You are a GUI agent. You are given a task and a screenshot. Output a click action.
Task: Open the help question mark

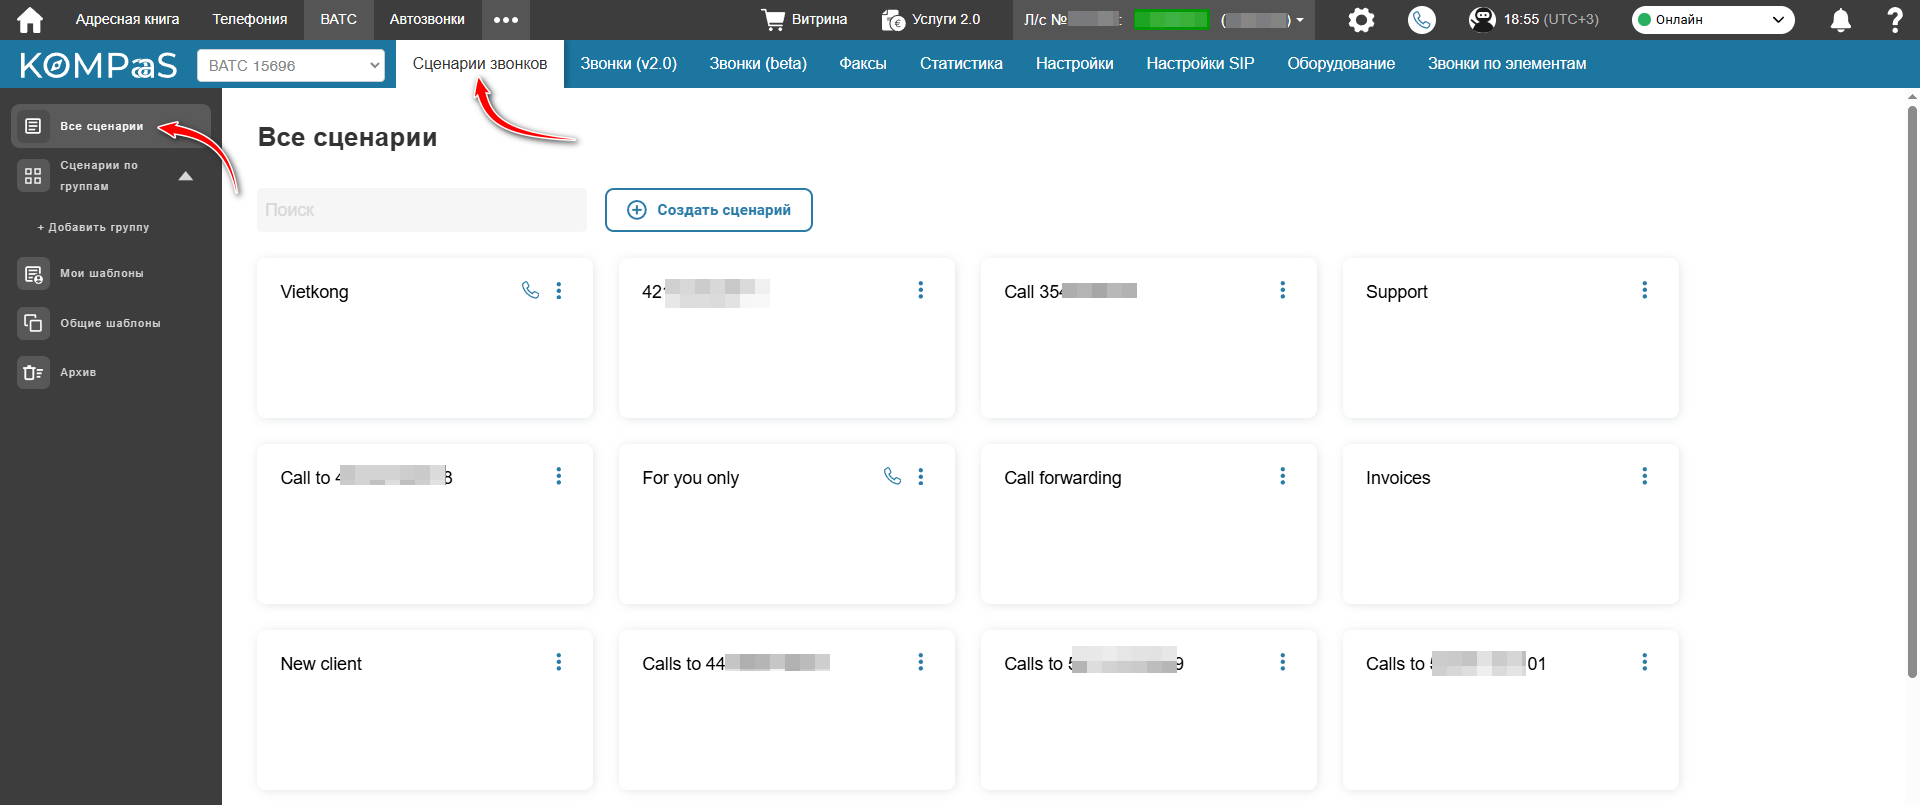1894,20
